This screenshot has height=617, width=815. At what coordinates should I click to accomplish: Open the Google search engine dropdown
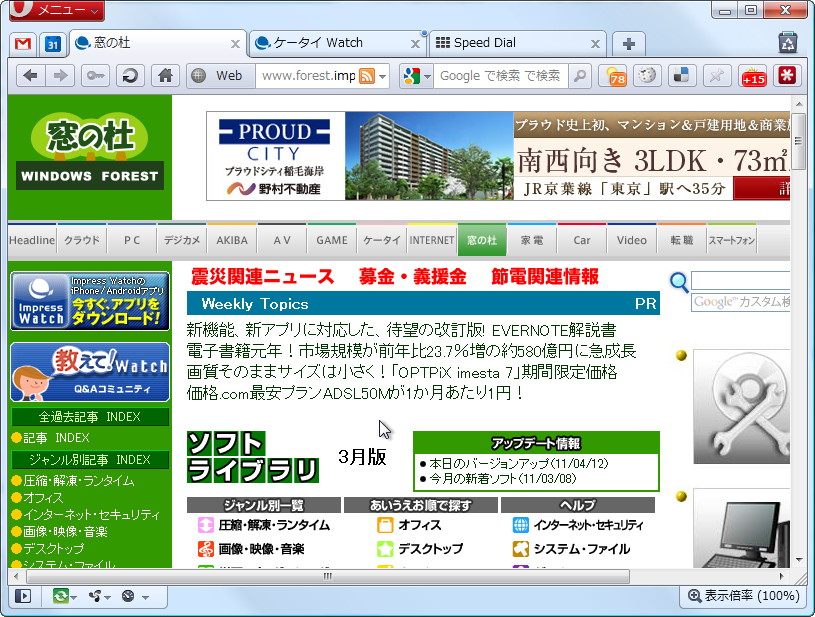(416, 76)
